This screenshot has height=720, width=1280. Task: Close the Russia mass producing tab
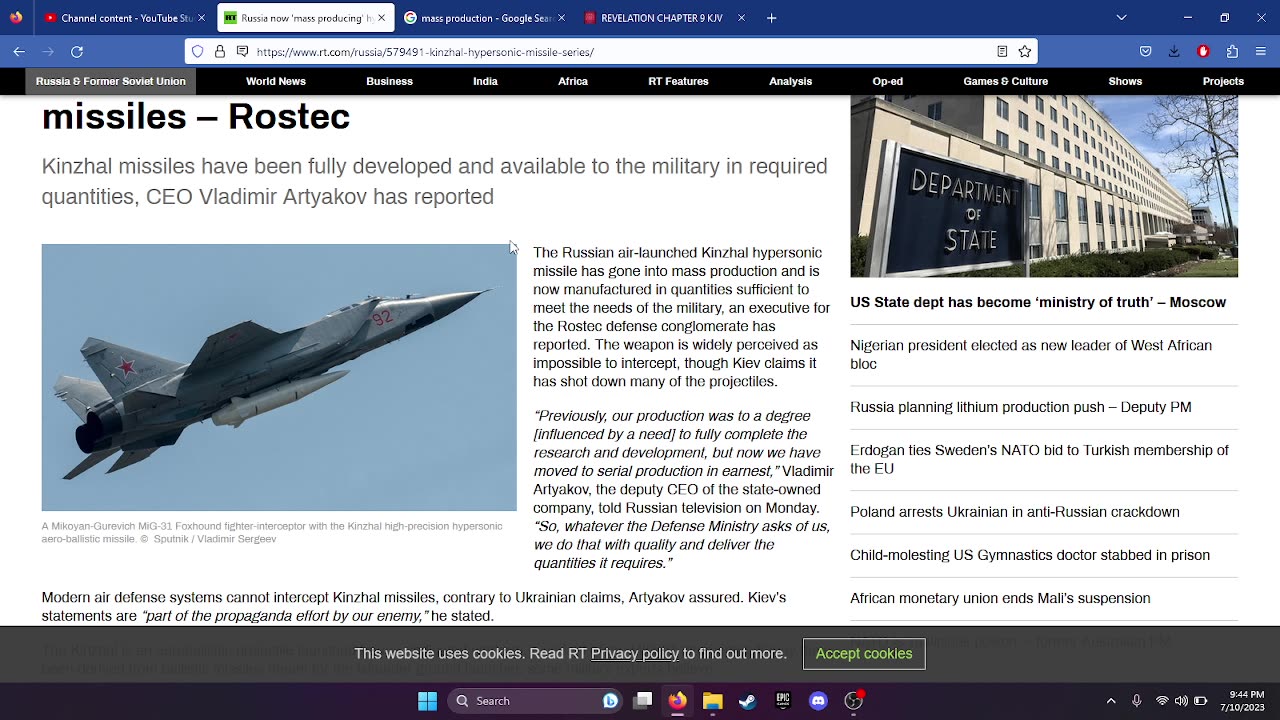tap(381, 18)
